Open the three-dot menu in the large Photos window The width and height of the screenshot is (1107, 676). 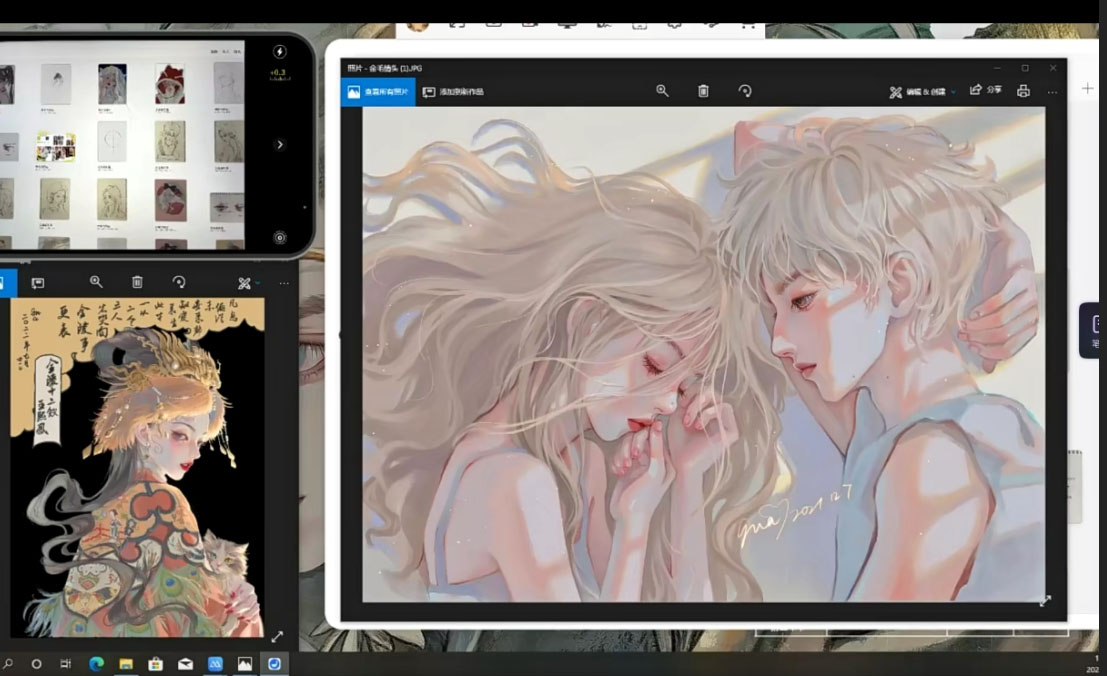(1052, 92)
